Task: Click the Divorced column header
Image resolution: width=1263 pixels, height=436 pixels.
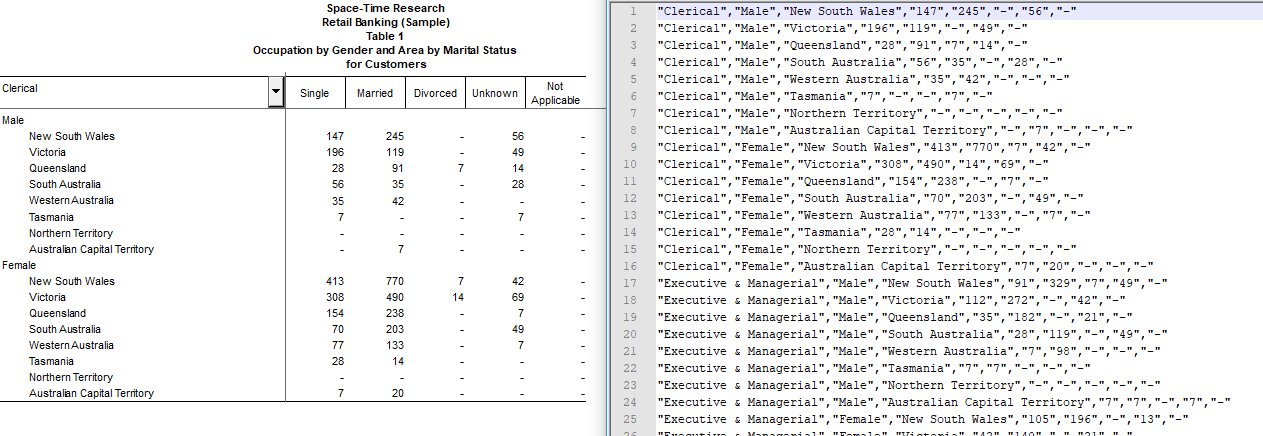Action: pos(434,94)
